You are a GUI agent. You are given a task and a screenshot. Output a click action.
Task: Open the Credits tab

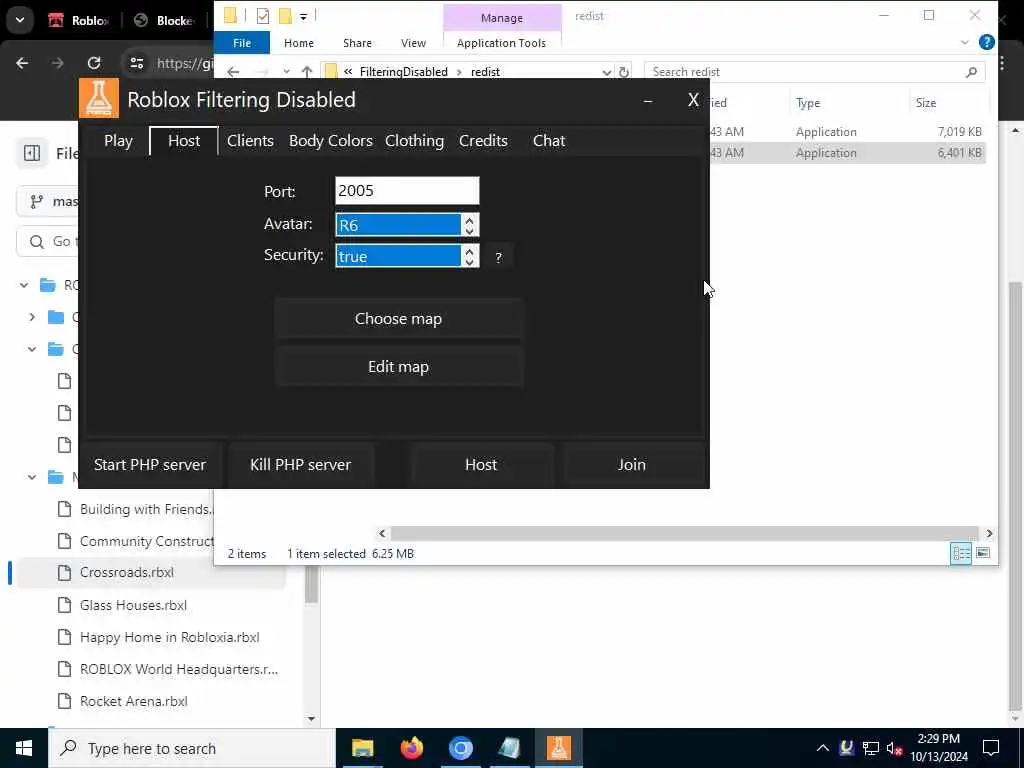[x=483, y=141]
